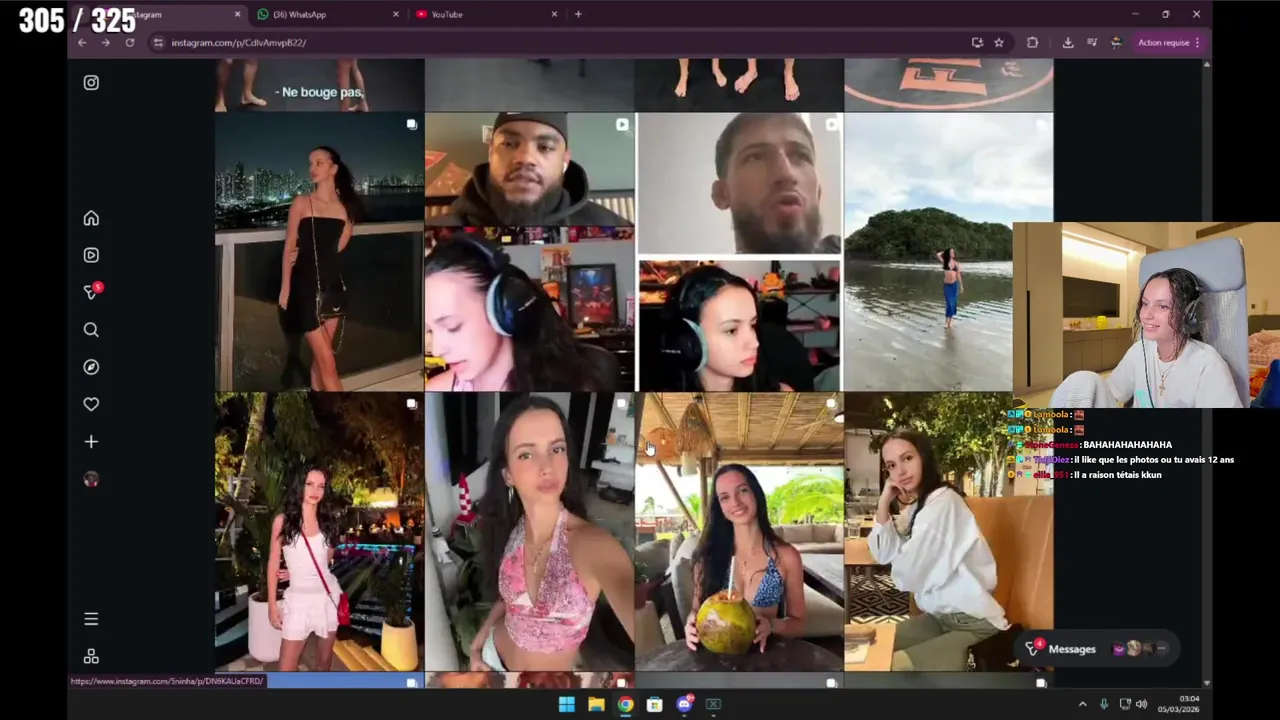Click the browser profile avatar icon
The image size is (1280, 720).
[x=1116, y=43]
